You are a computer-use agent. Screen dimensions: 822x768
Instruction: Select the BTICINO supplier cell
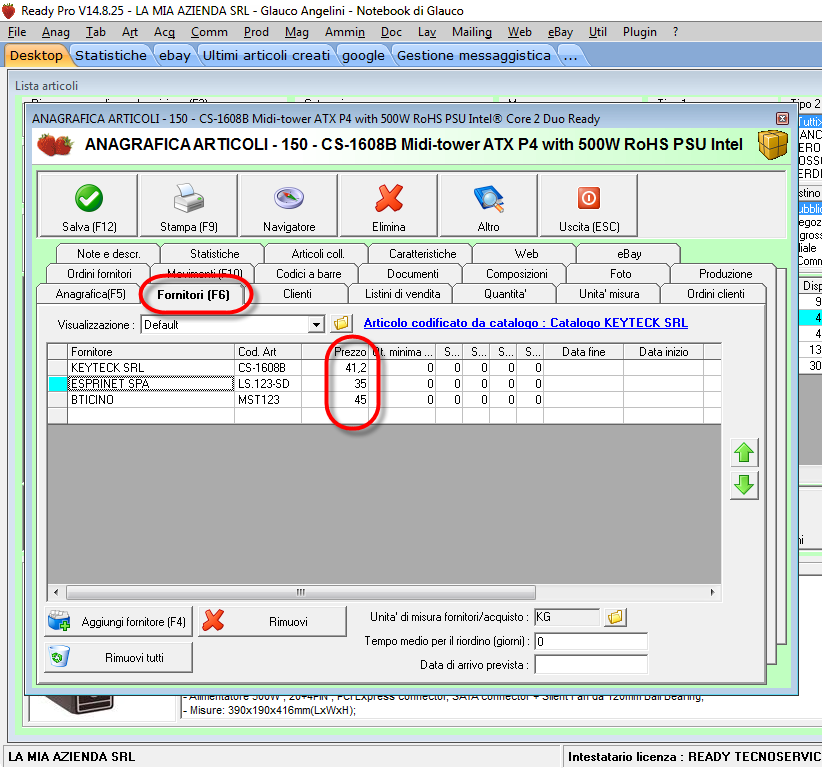point(151,399)
